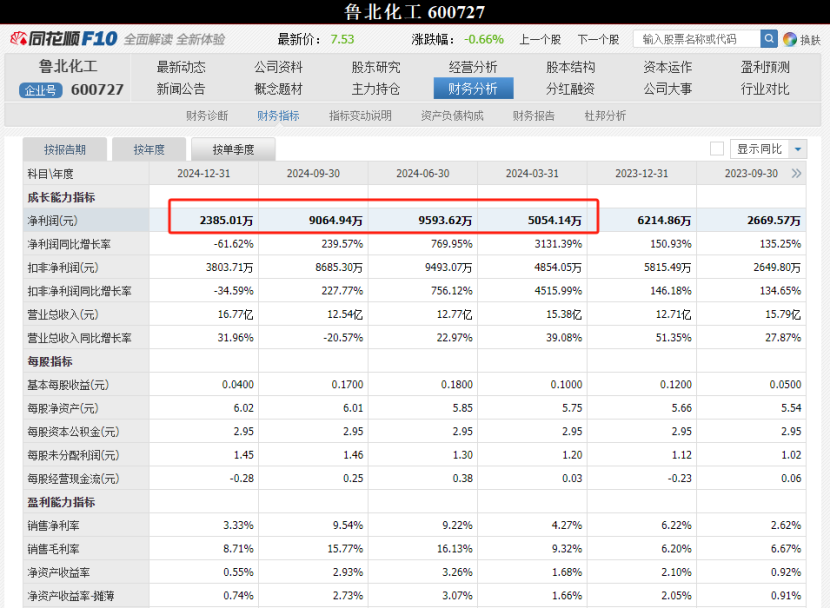Select the 销售毛利率 row label
The height and width of the screenshot is (608, 830).
[53, 549]
